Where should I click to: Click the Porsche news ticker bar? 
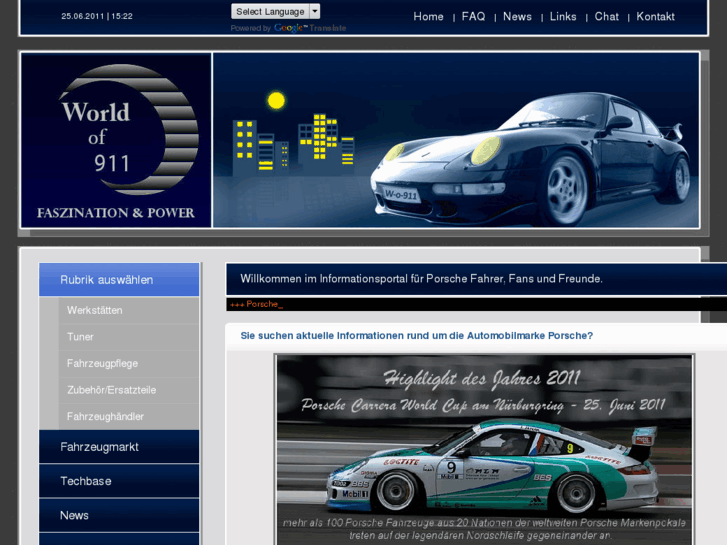[x=476, y=304]
